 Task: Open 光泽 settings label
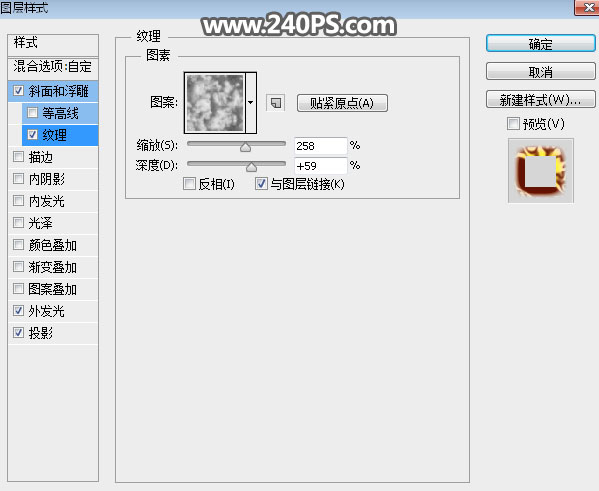[40, 223]
